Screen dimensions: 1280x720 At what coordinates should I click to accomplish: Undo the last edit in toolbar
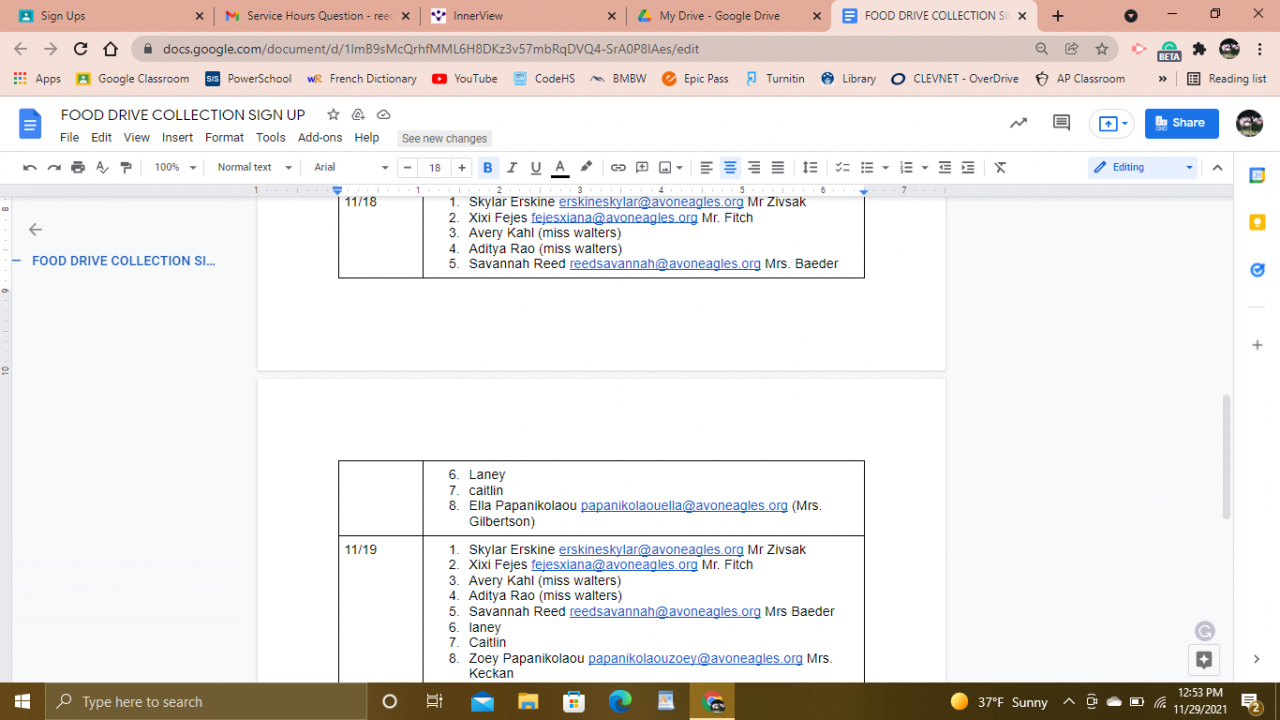(30, 168)
